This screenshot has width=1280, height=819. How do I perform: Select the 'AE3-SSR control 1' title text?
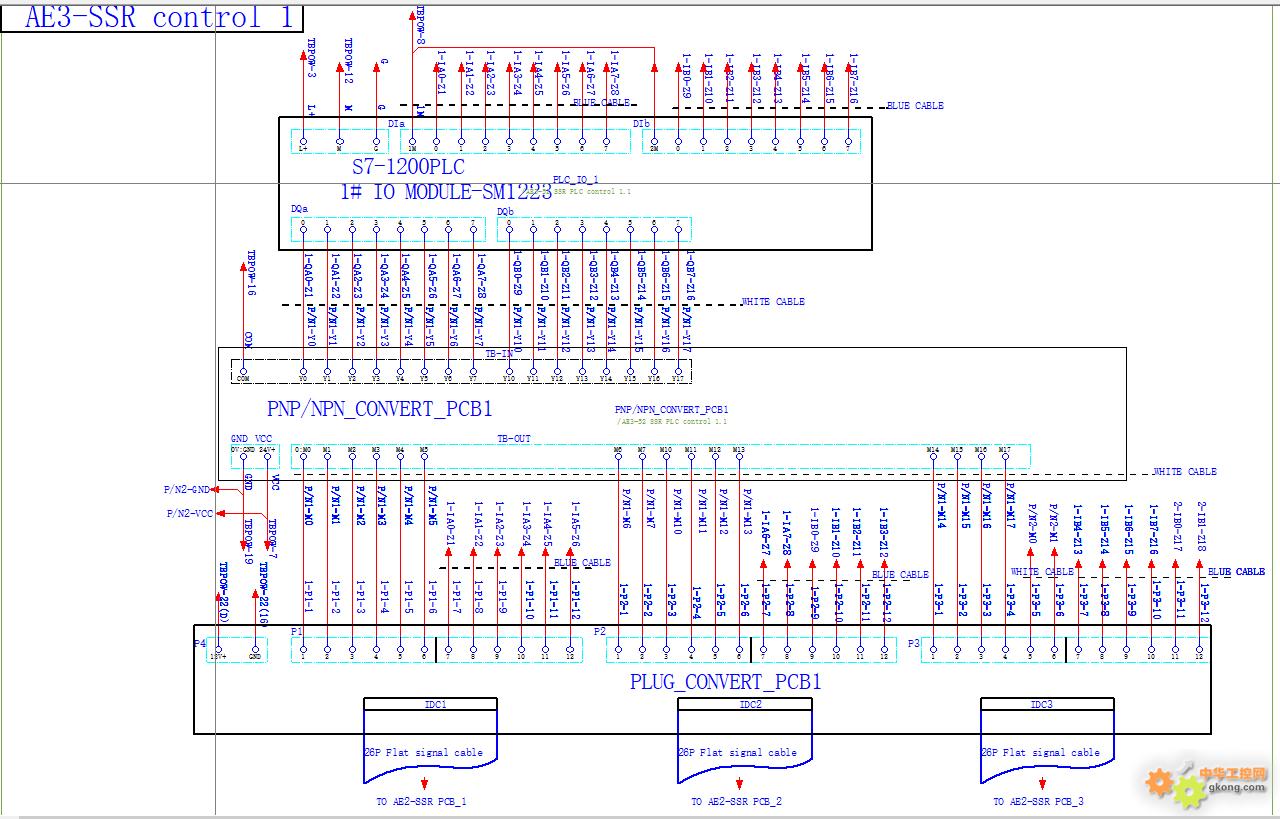tap(158, 17)
